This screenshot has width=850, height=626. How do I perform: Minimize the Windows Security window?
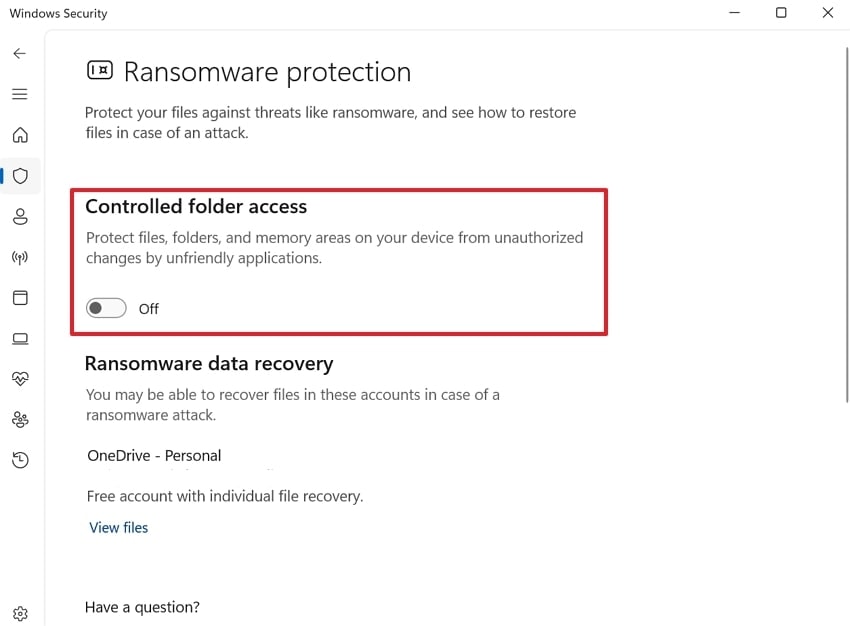click(734, 12)
